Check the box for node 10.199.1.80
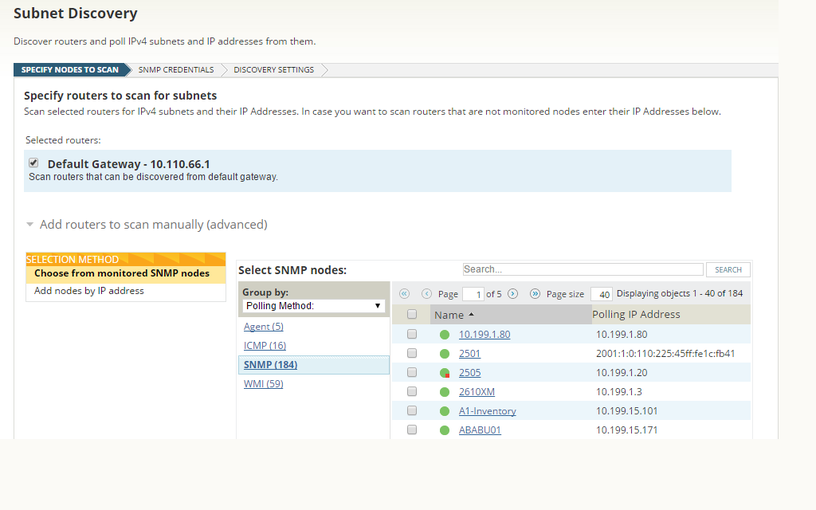816x510 pixels. (x=412, y=334)
